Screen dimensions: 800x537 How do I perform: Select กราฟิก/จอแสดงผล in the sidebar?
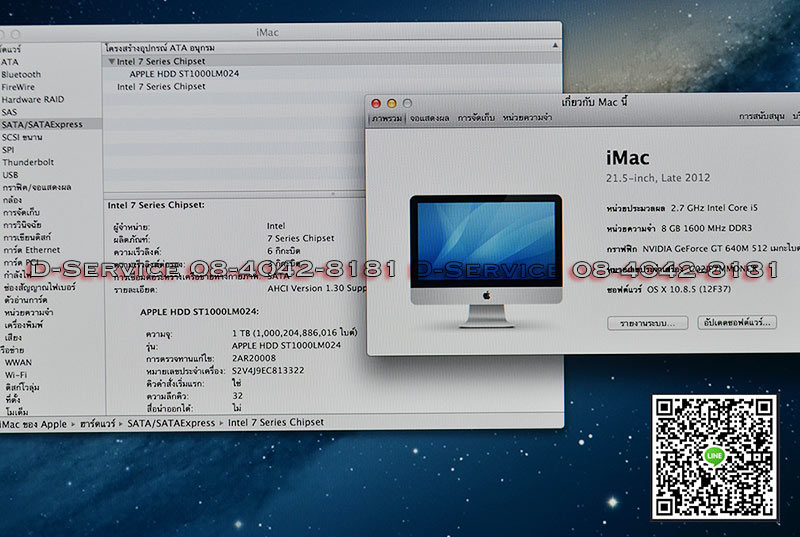pos(37,187)
